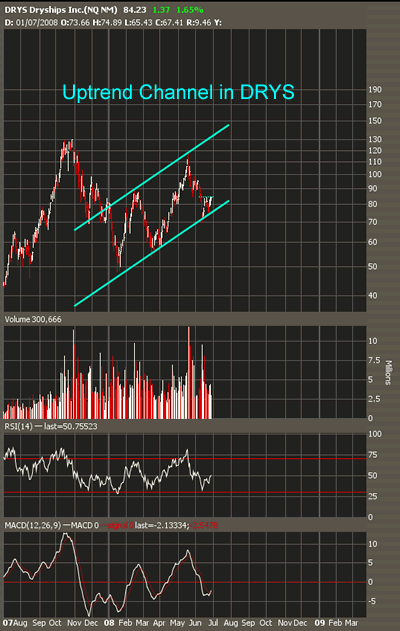Select the last price 84.23
This screenshot has height=631, width=400.
click(x=134, y=10)
